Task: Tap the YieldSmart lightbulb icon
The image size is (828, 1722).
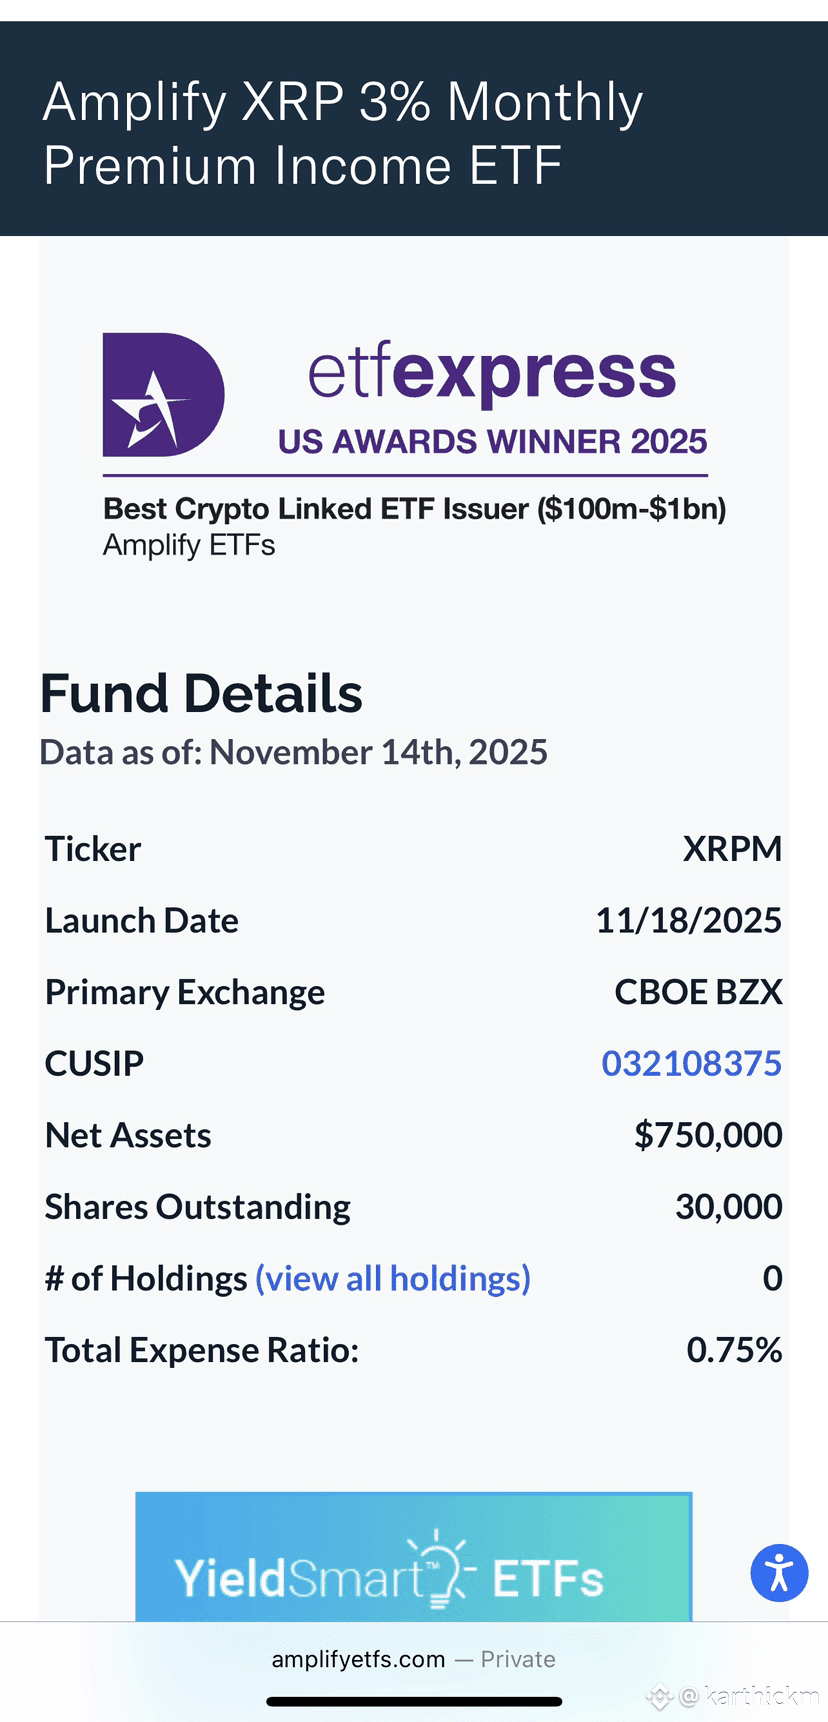Action: [440, 1568]
